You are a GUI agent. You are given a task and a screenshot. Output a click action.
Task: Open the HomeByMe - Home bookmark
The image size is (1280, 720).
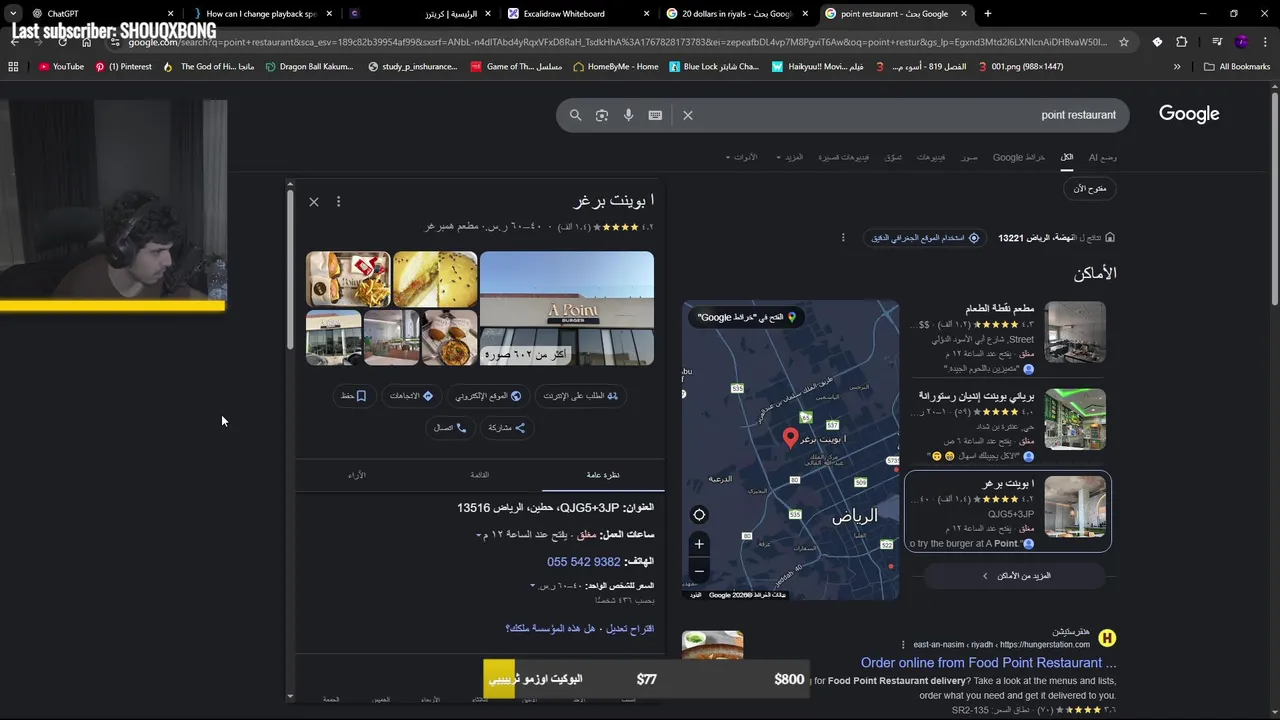(x=616, y=67)
